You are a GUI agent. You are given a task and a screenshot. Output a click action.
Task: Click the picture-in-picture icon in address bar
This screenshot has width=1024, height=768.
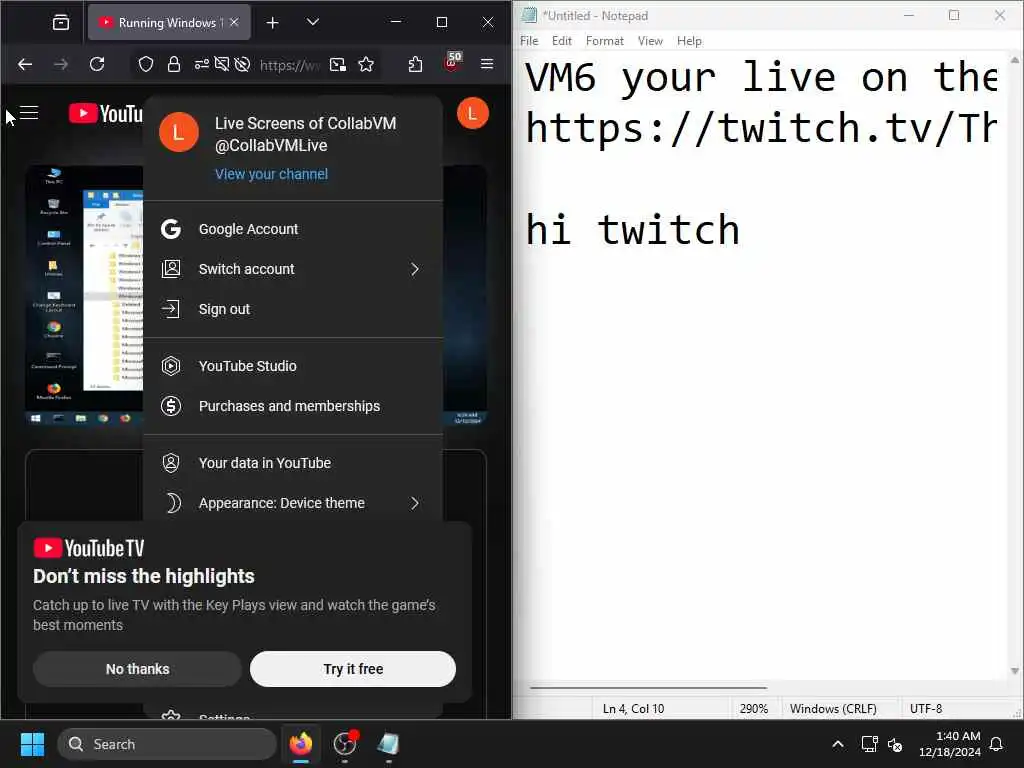338,64
